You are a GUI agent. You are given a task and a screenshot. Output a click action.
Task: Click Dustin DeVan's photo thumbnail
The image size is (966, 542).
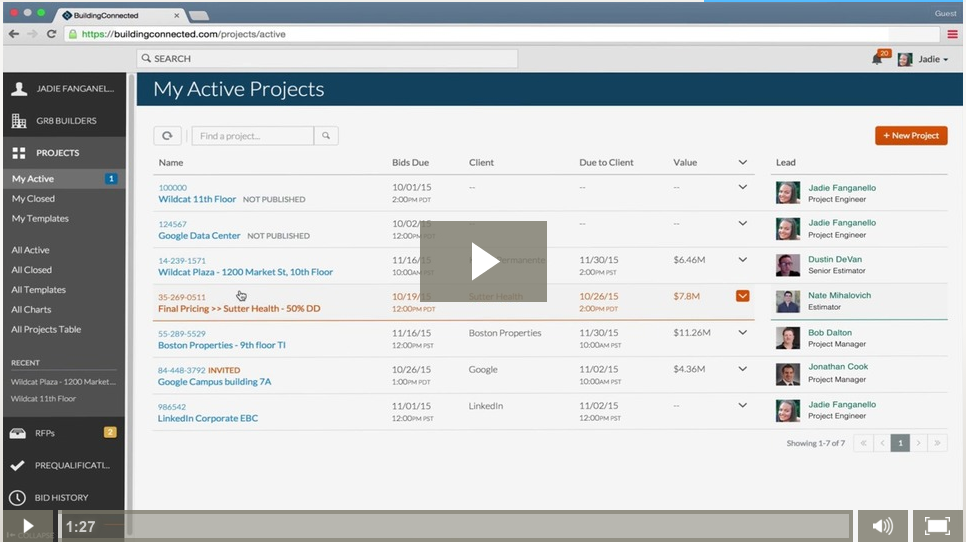click(x=788, y=265)
